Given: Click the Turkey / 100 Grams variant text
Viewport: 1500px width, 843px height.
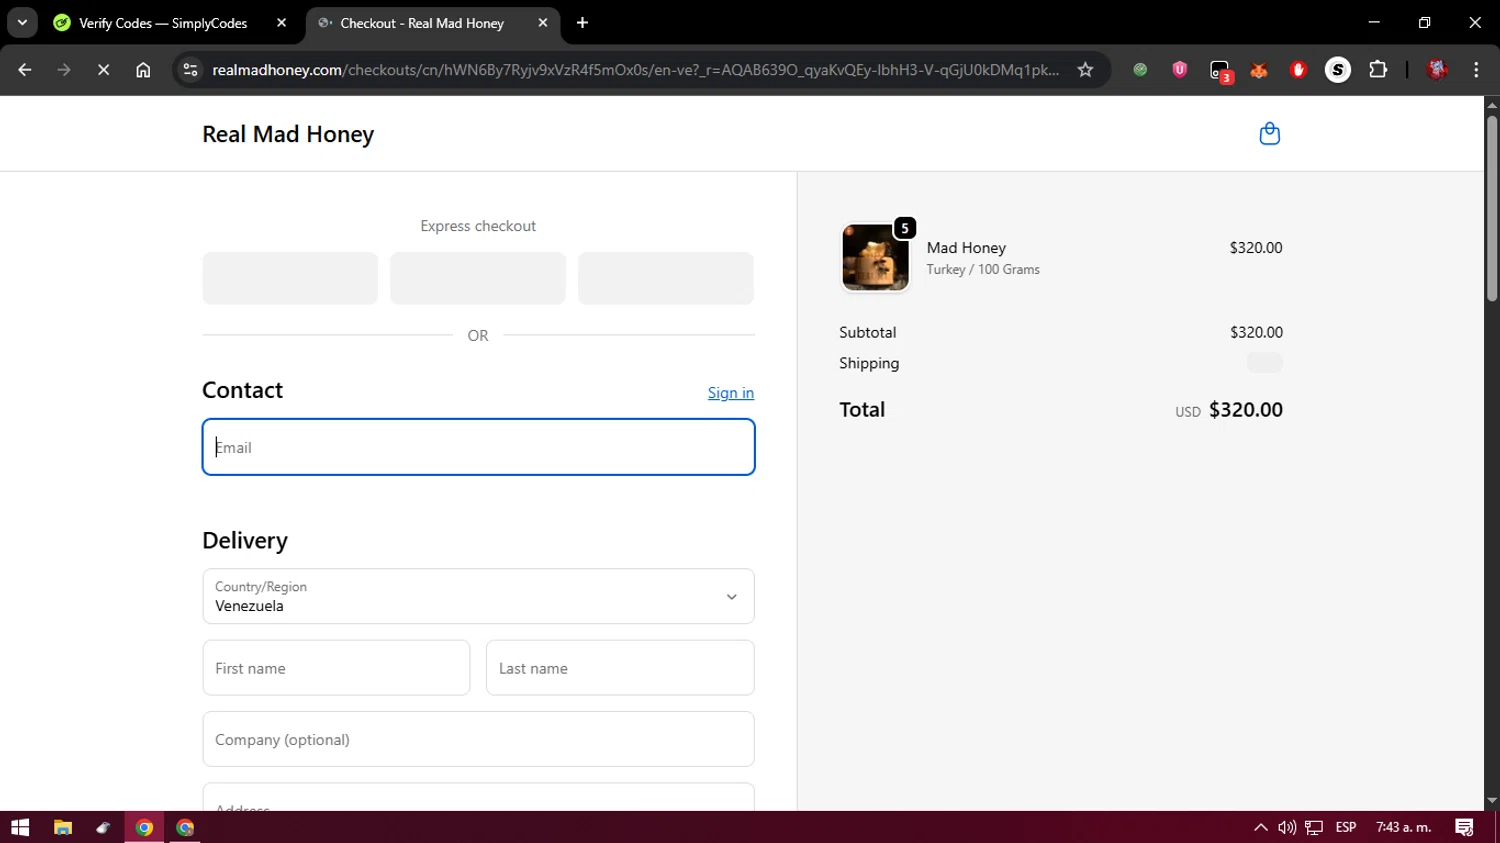Looking at the screenshot, I should click(x=983, y=270).
